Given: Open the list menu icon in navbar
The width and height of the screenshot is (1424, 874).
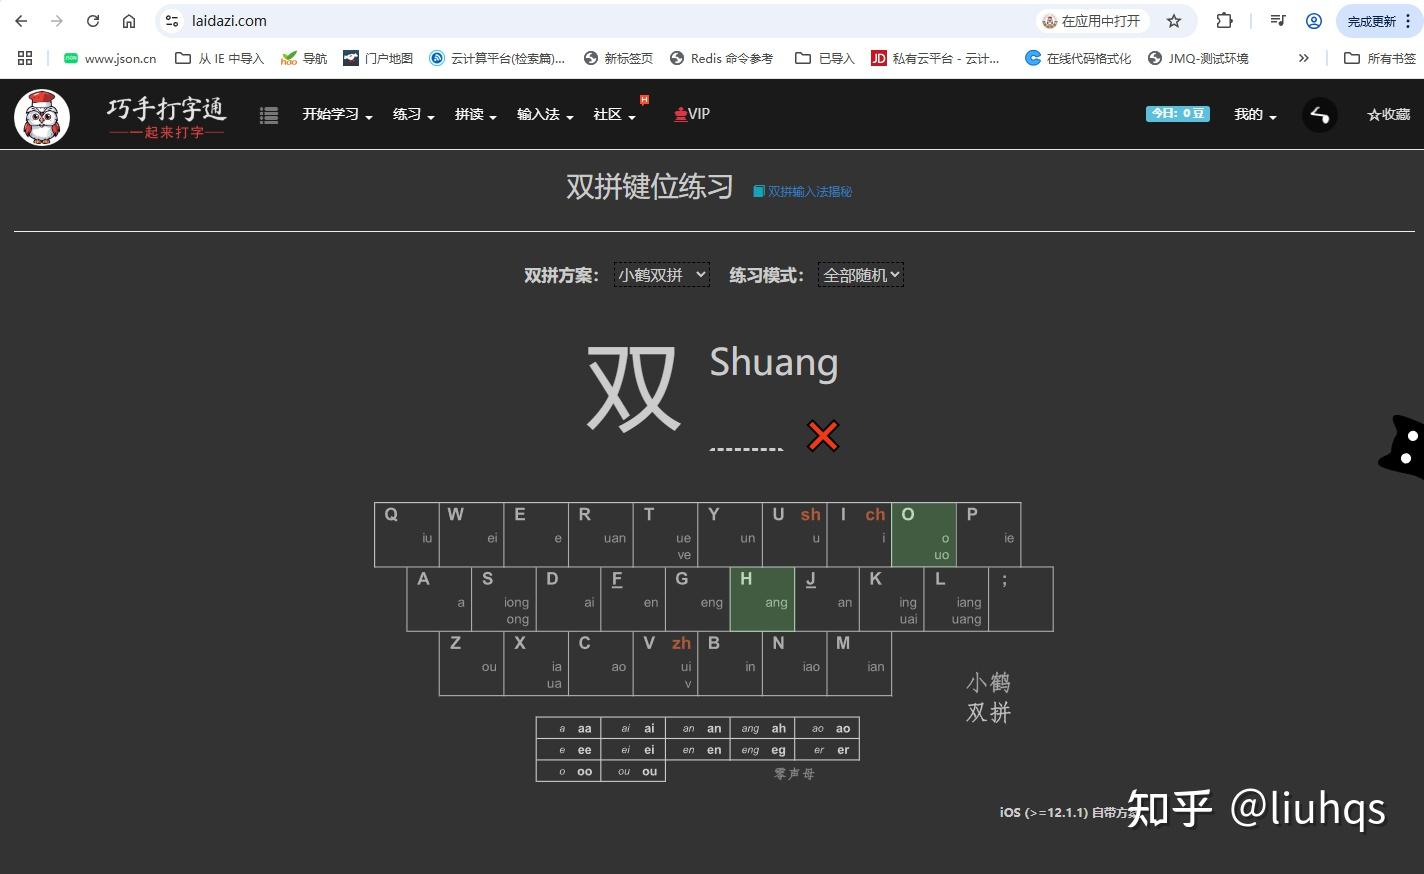Looking at the screenshot, I should (269, 116).
